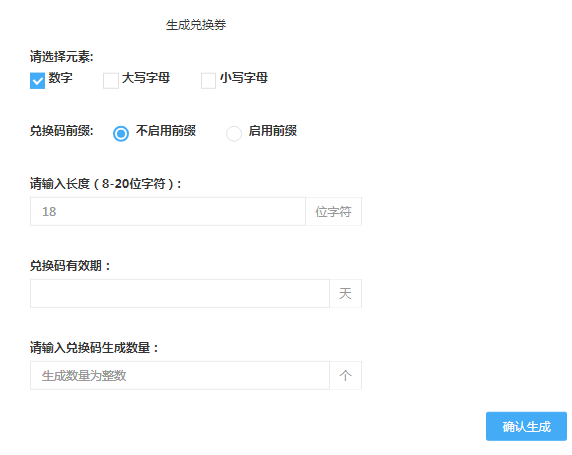The height and width of the screenshot is (455, 572).
Task: Click the 个 unit suffix
Action: coord(345,376)
